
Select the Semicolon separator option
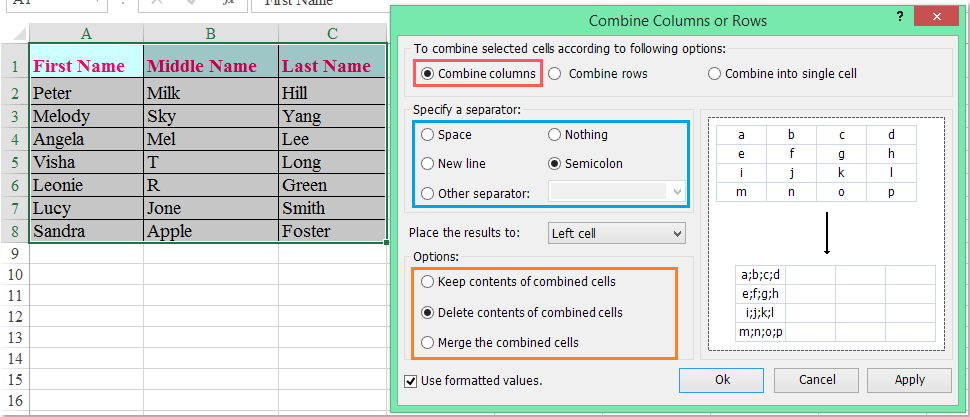555,163
